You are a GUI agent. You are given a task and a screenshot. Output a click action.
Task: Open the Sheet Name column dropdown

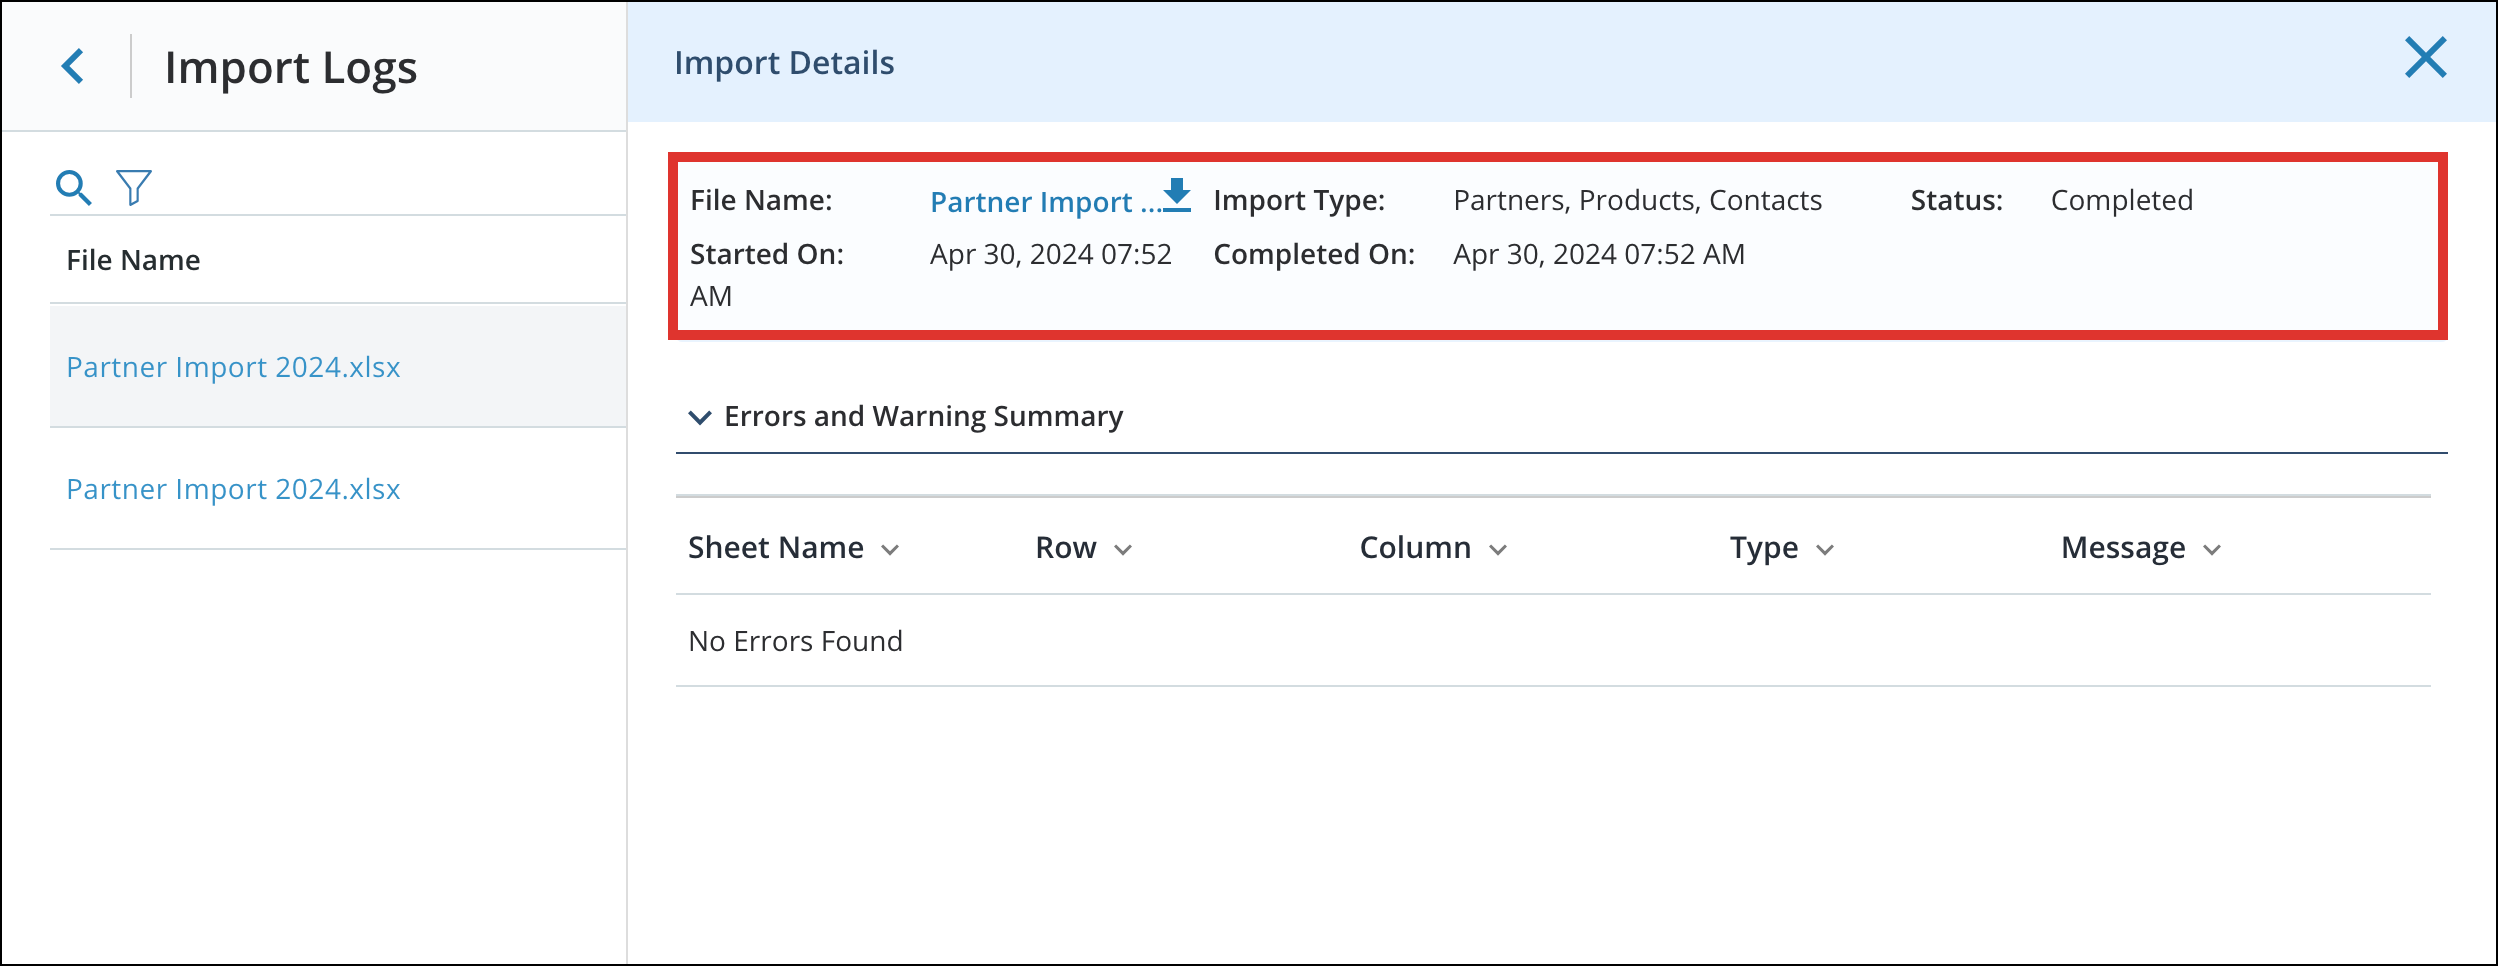(x=890, y=550)
